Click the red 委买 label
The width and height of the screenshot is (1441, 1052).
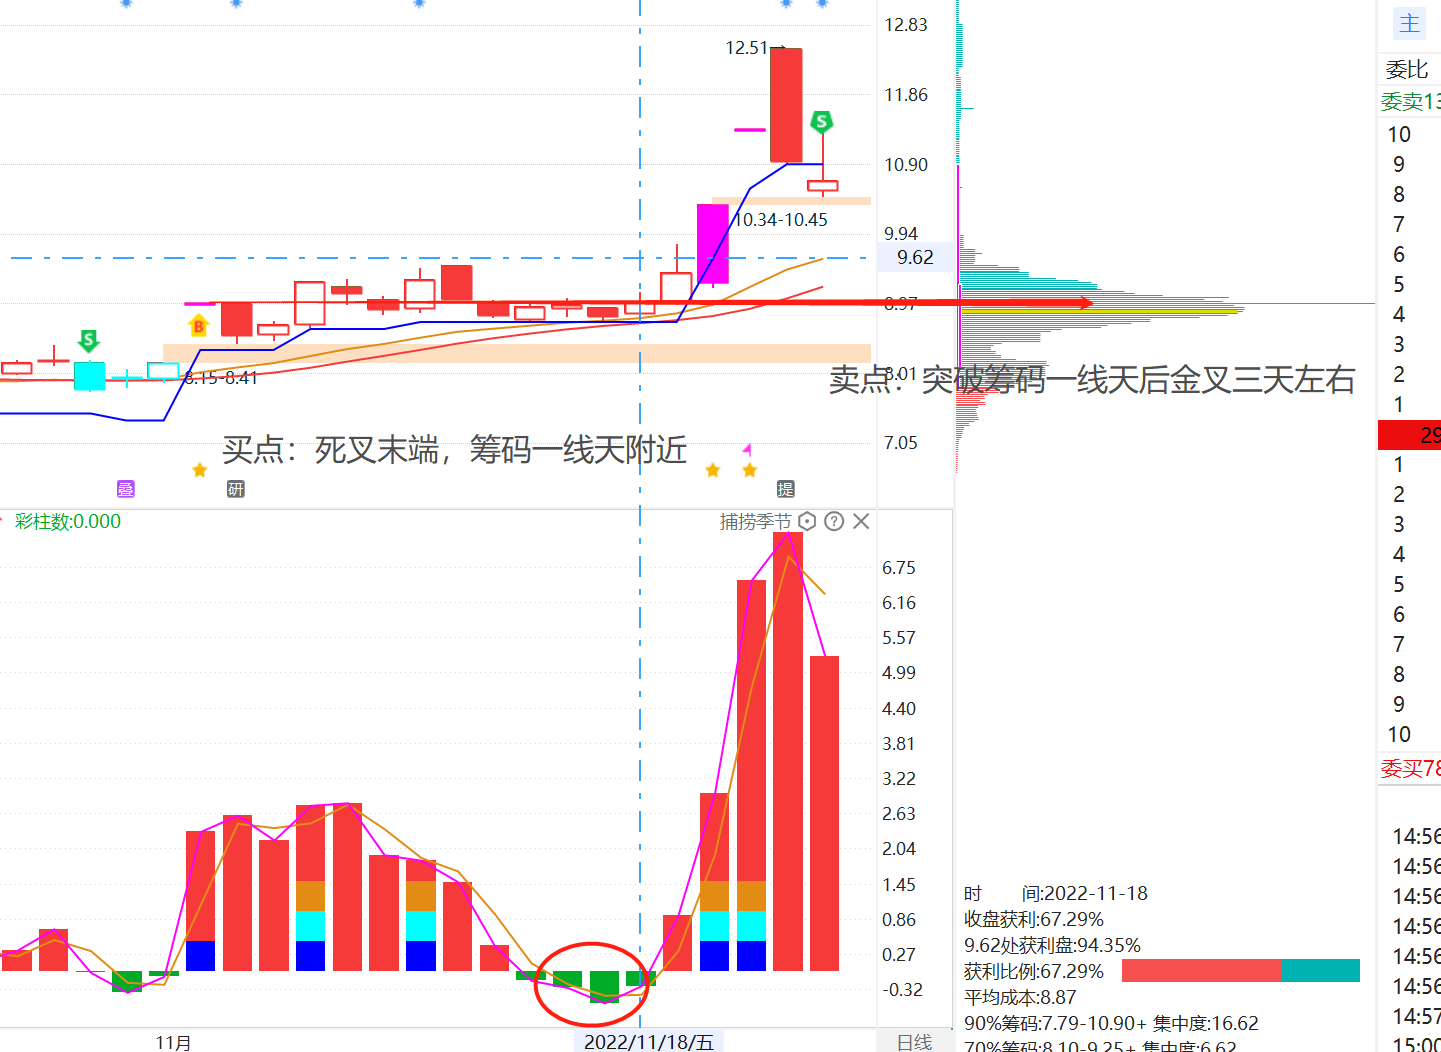click(x=1410, y=768)
